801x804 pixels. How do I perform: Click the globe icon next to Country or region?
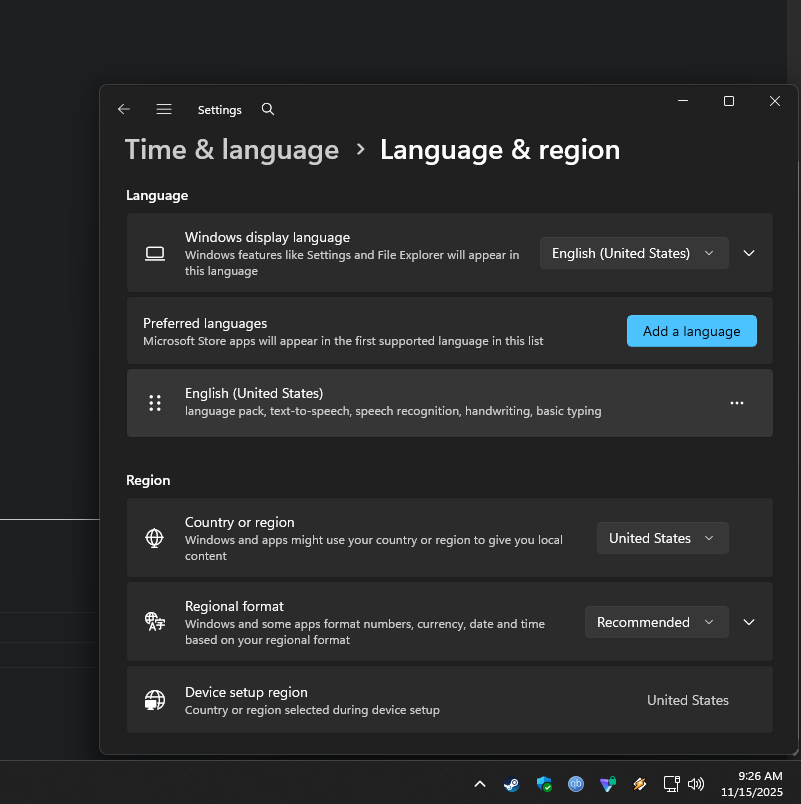tap(154, 538)
